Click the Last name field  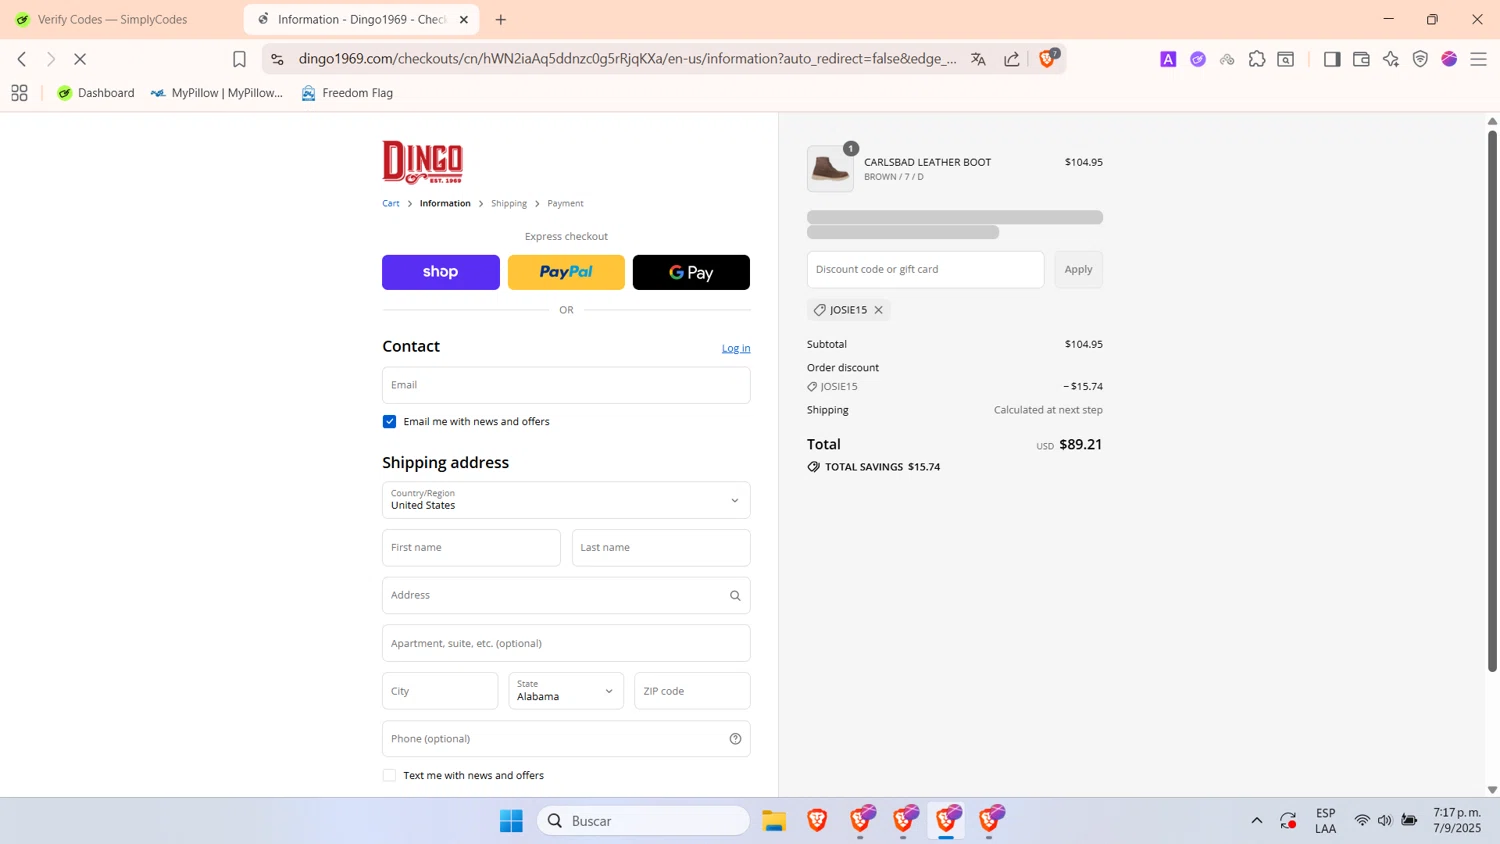tap(661, 548)
